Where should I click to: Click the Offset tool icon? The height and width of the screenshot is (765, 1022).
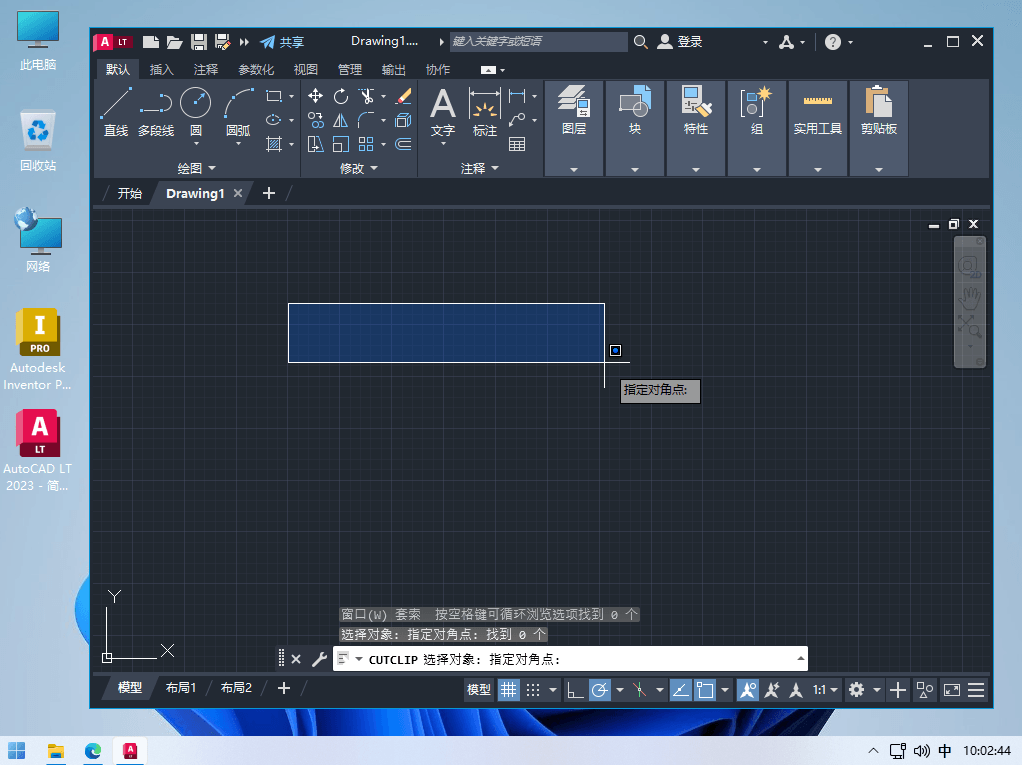point(403,144)
